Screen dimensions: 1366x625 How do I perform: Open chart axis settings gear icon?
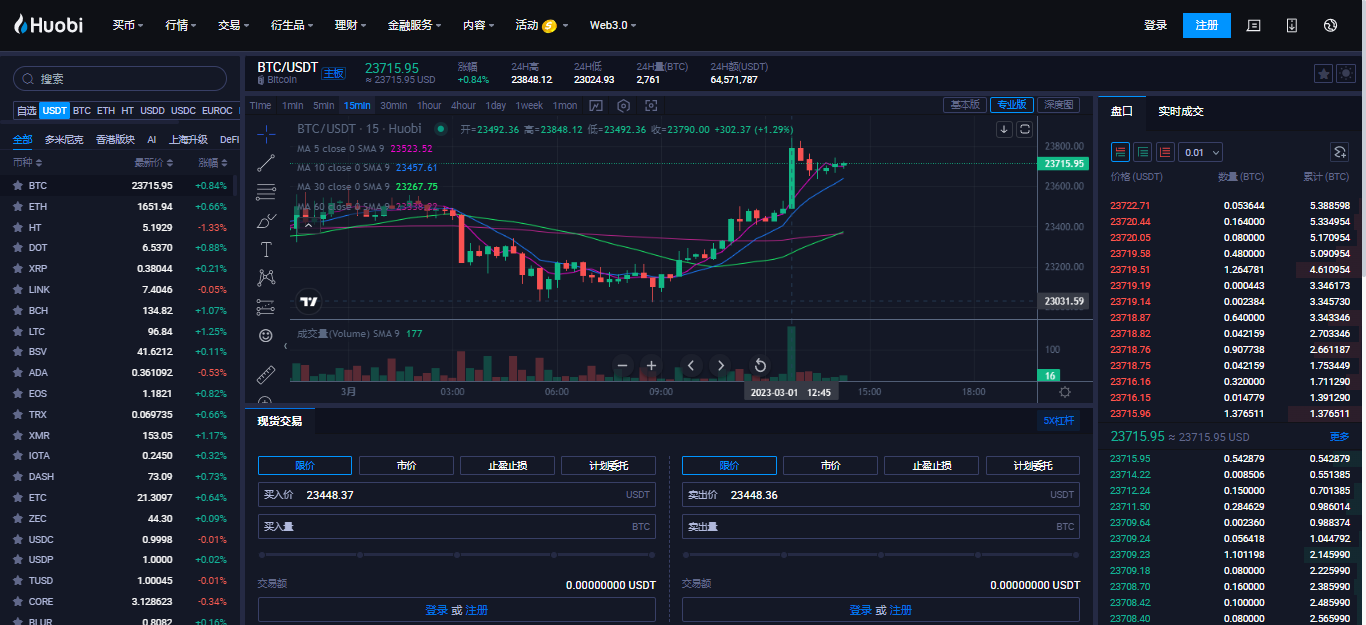1065,392
